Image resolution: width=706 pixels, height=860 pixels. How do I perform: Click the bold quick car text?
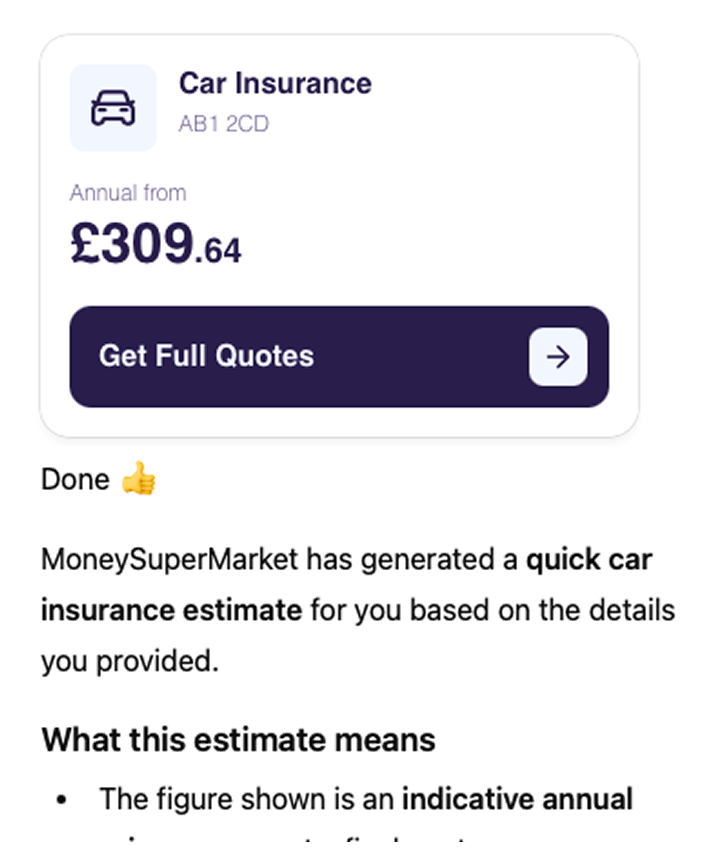tap(589, 559)
